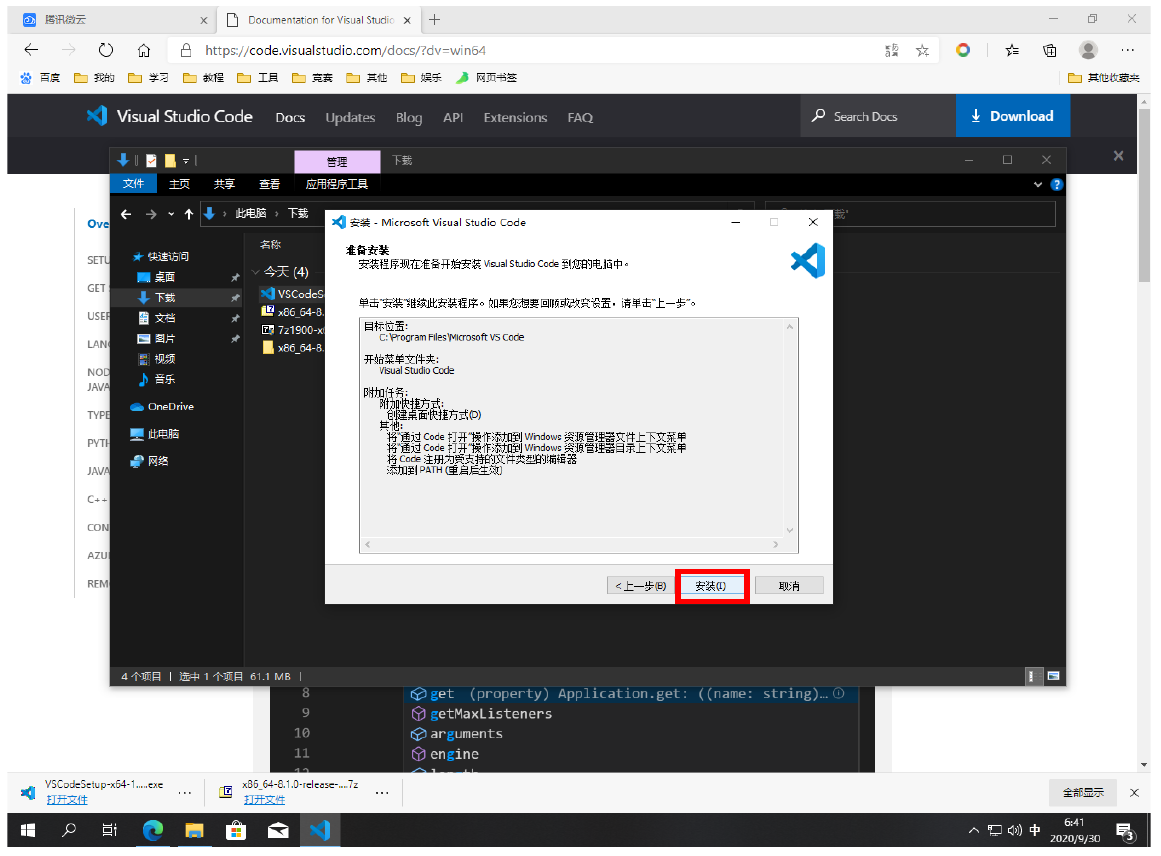Click 打开文件 link under VSCodeSetup download
This screenshot has height=856, width=1161.
tap(67, 800)
